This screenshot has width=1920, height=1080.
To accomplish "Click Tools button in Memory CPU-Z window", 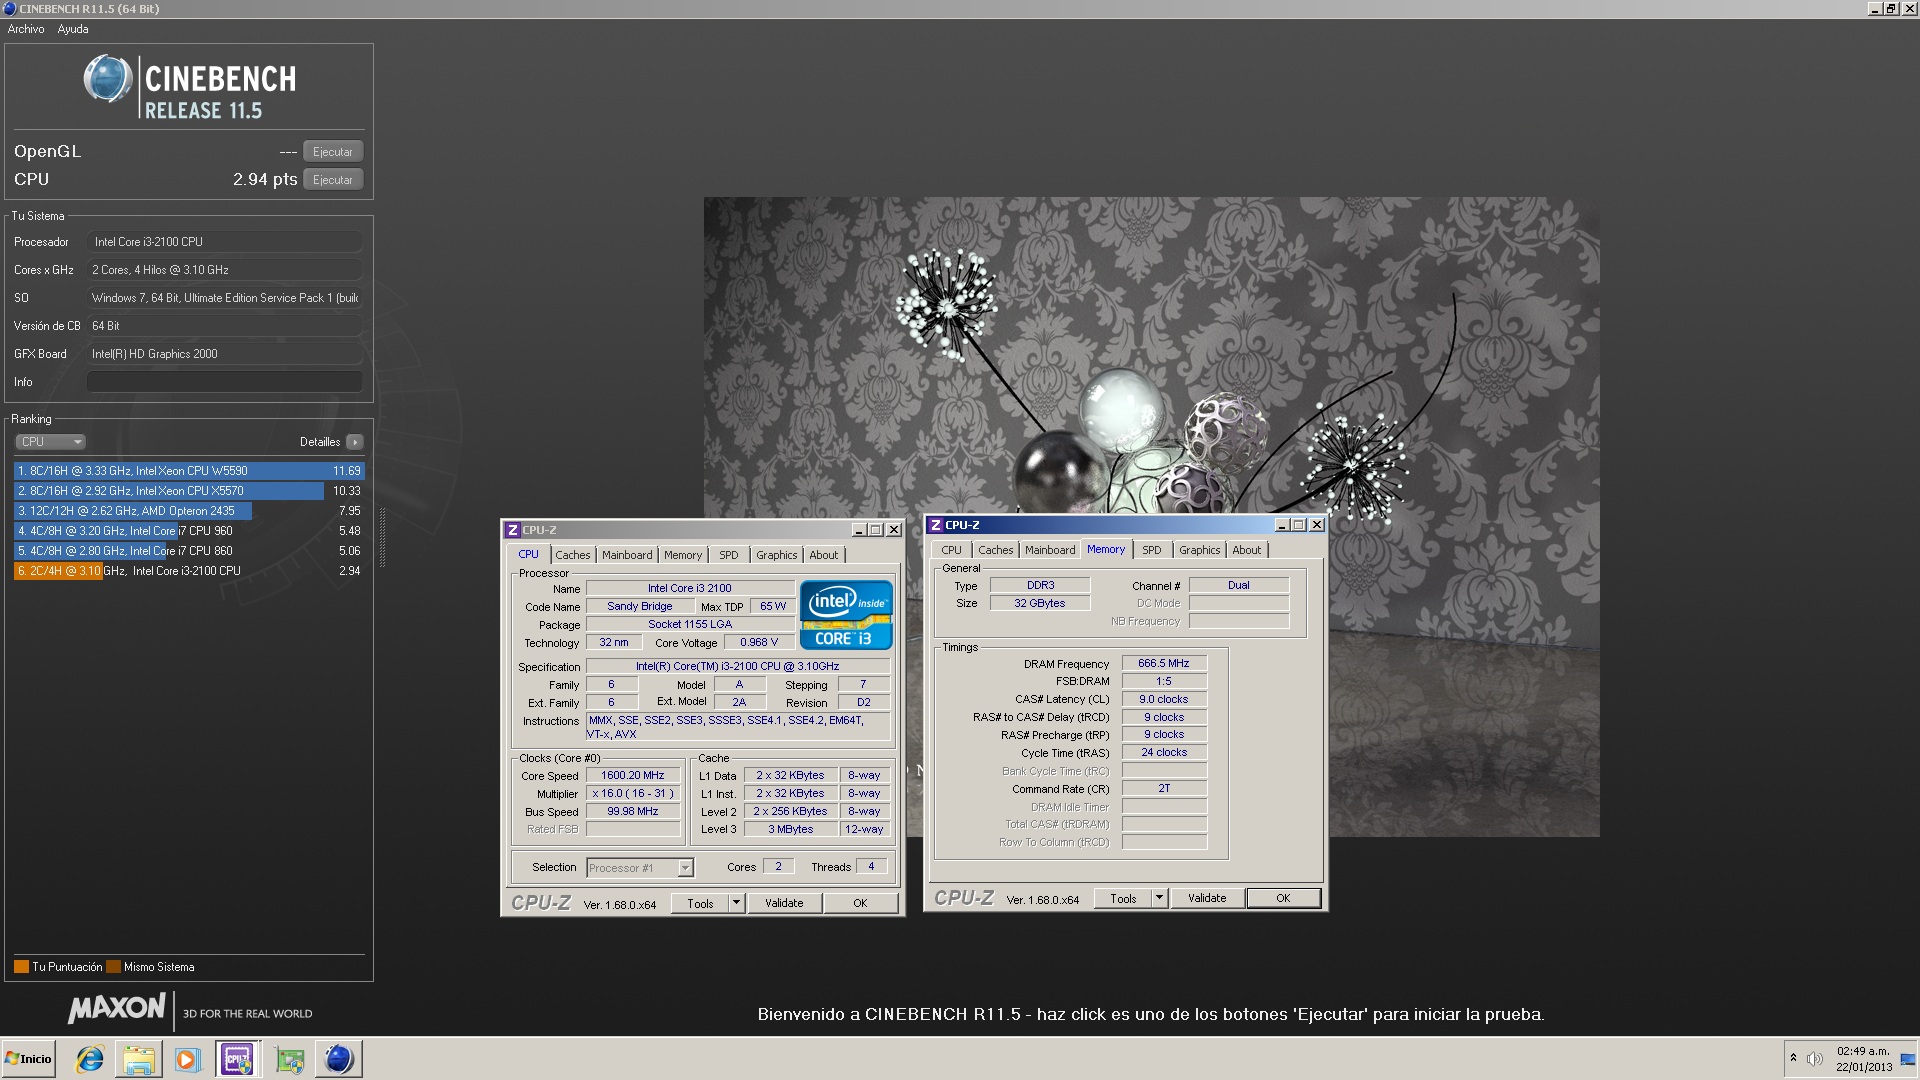I will [x=1123, y=898].
